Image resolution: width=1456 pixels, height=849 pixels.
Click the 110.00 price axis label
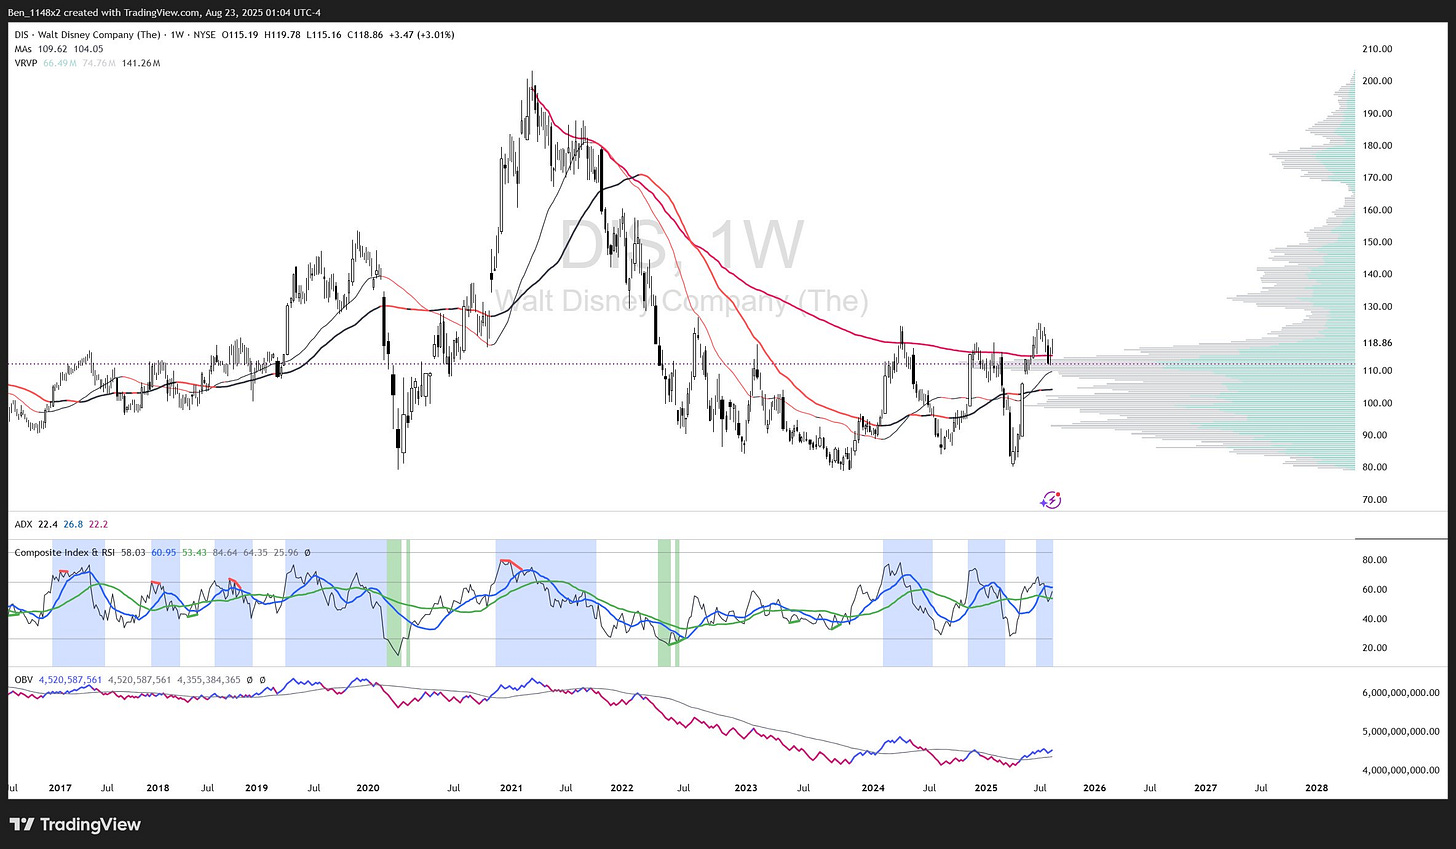pos(1378,371)
